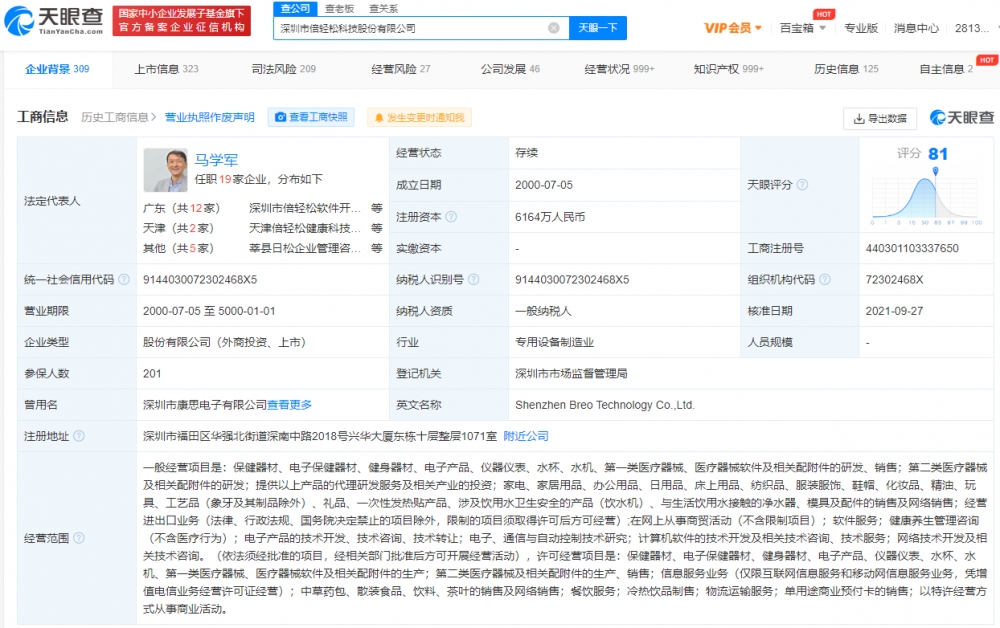This screenshot has height=628, width=1000.
Task: Click 等 next to 广东 companies
Action: pyautogui.click(x=377, y=208)
